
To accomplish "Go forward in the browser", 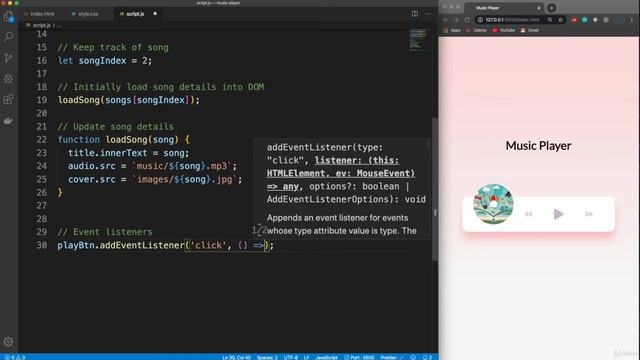I will tap(456, 20).
